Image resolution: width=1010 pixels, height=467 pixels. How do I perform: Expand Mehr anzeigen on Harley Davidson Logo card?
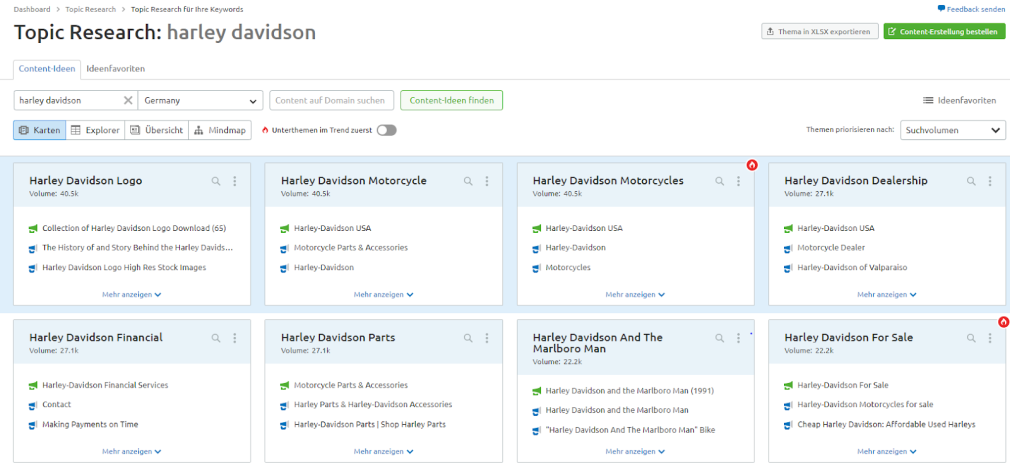pos(131,294)
